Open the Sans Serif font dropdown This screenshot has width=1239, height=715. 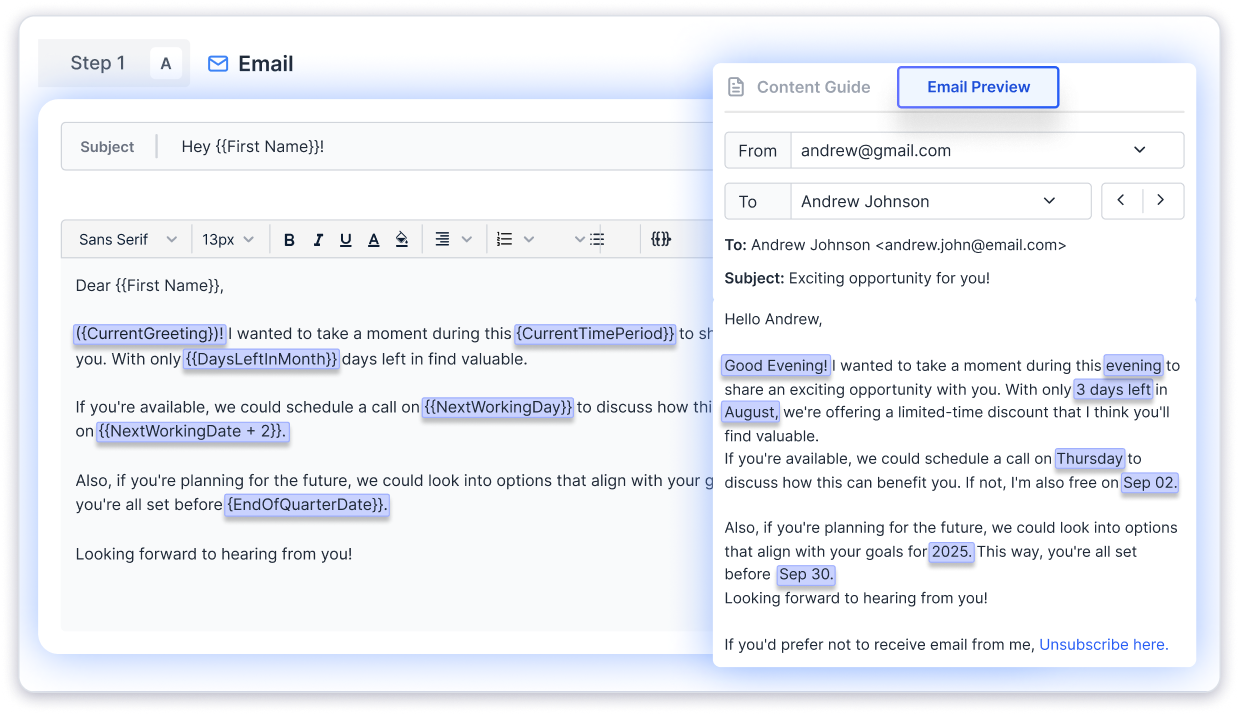tap(127, 240)
